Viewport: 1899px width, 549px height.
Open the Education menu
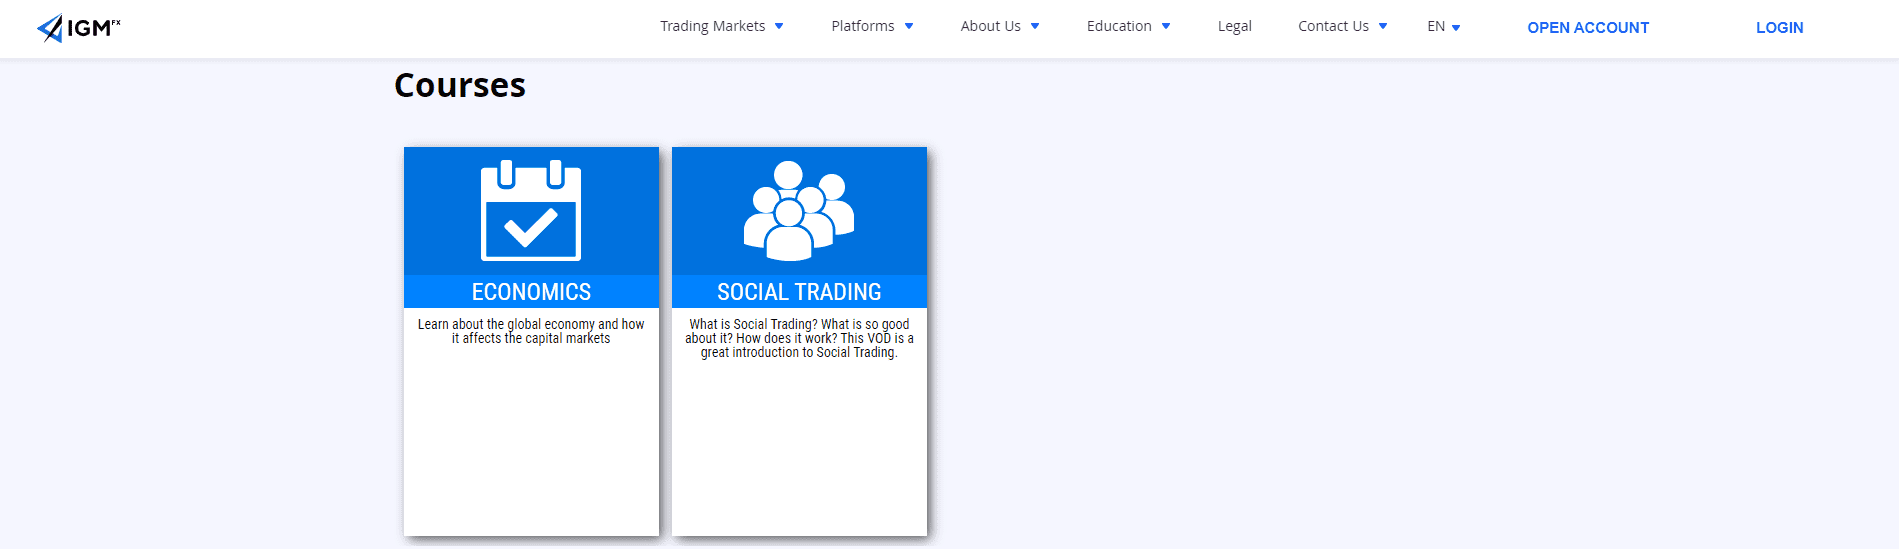(x=1119, y=26)
